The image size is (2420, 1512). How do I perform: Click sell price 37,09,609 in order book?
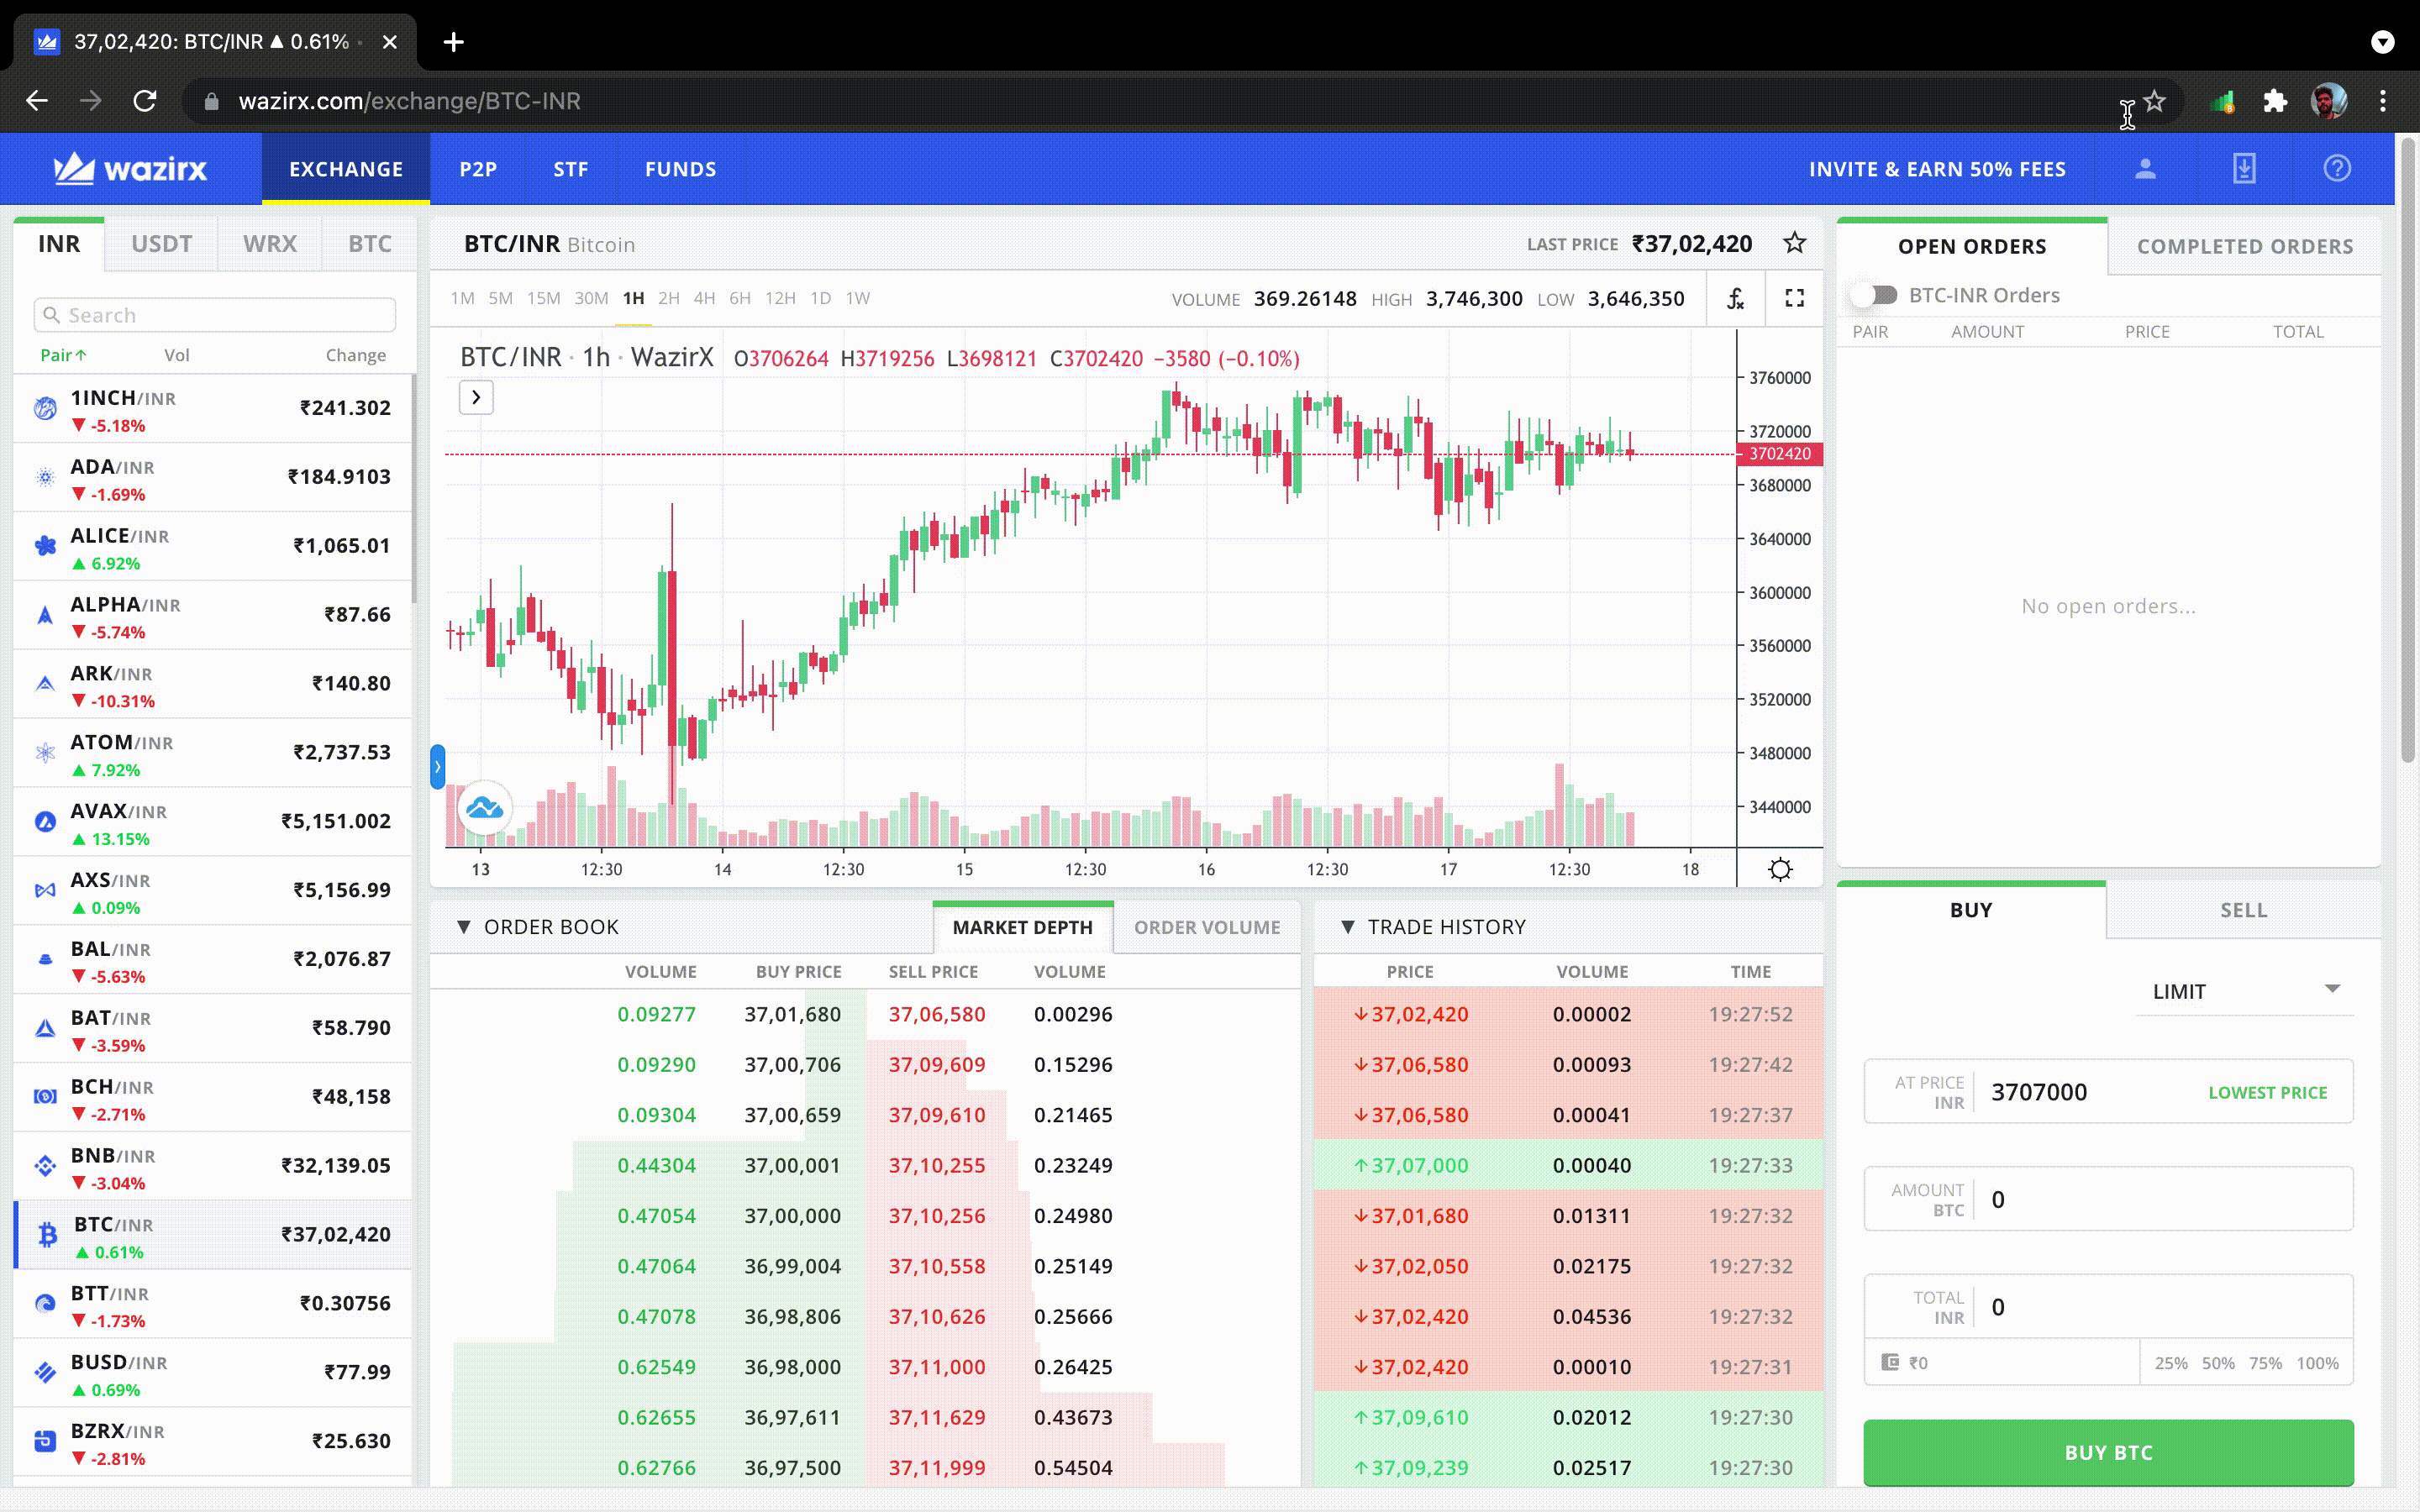point(937,1064)
